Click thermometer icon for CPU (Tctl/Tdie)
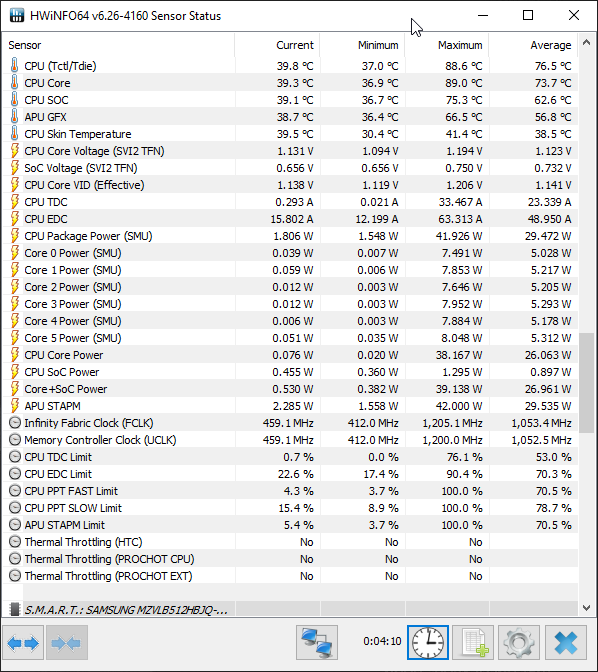 (15, 66)
